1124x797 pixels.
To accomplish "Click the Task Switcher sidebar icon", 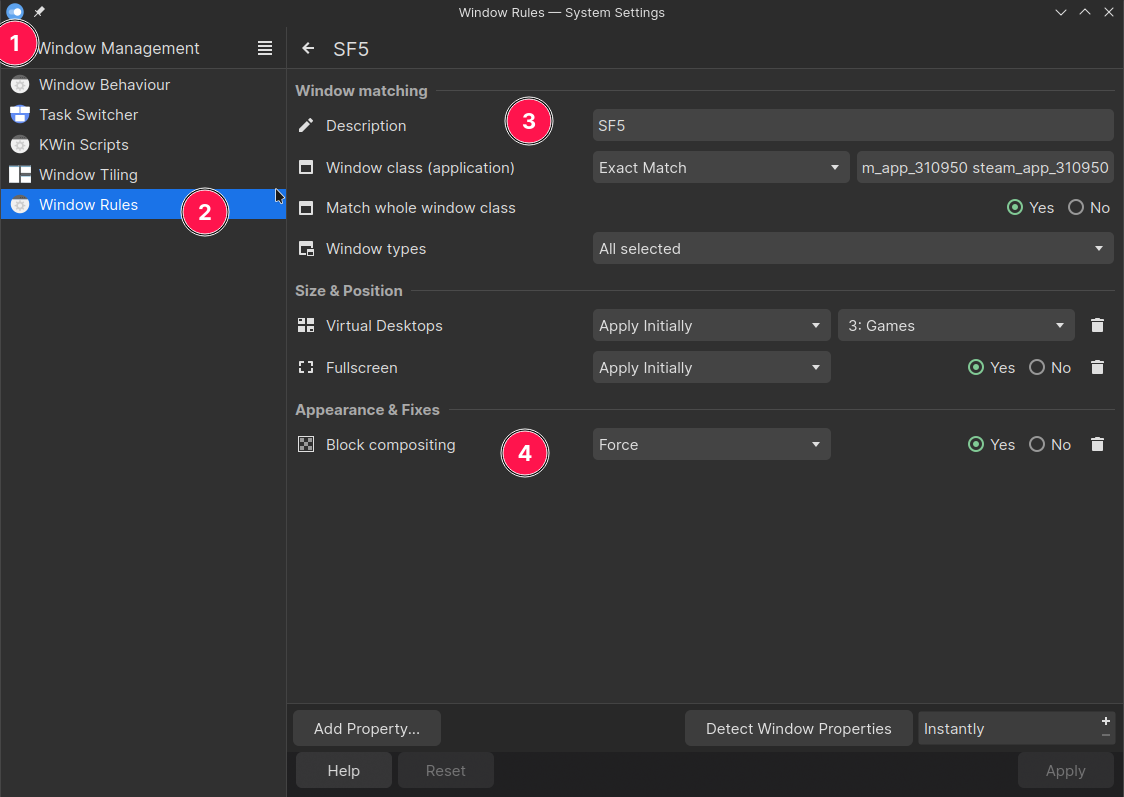I will pyautogui.click(x=20, y=115).
